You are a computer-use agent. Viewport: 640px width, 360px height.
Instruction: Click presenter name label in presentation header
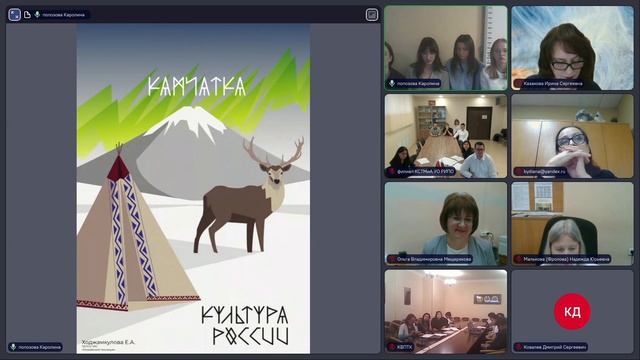tap(64, 15)
